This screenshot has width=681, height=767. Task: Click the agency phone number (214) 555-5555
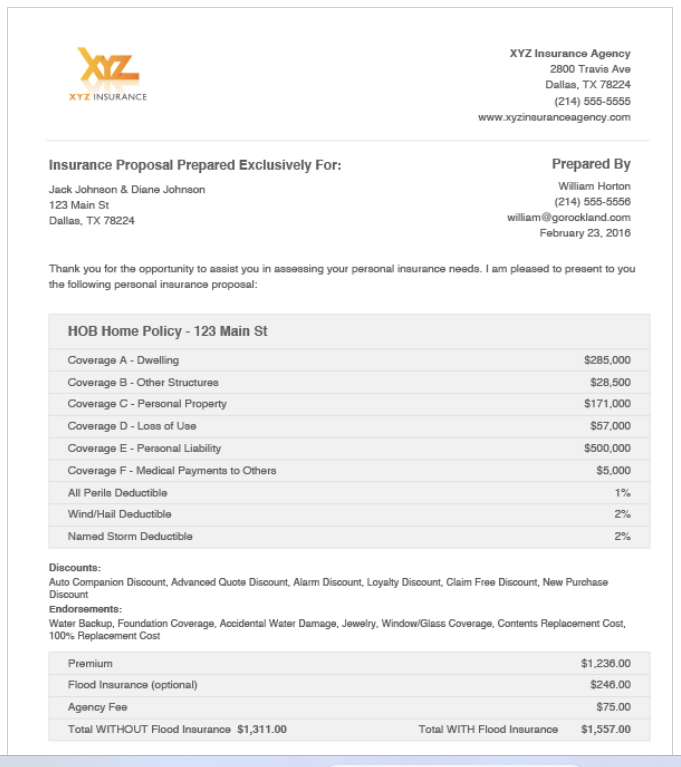pyautogui.click(x=592, y=101)
